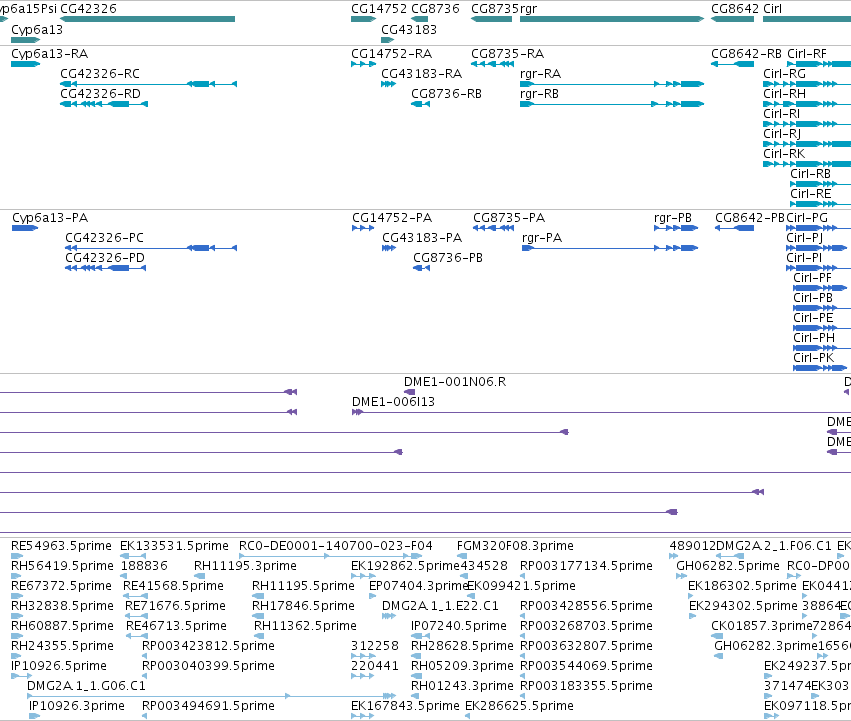Screen dimensions: 851x721
Task: Click the 312258 EST label
Action: [x=374, y=646]
